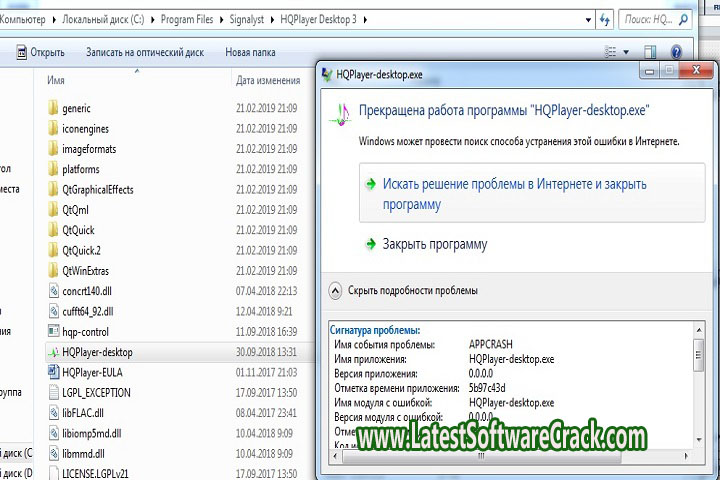The height and width of the screenshot is (480, 720).
Task: Click 'Записать на оптический диск' toolbar item
Action: coord(145,52)
